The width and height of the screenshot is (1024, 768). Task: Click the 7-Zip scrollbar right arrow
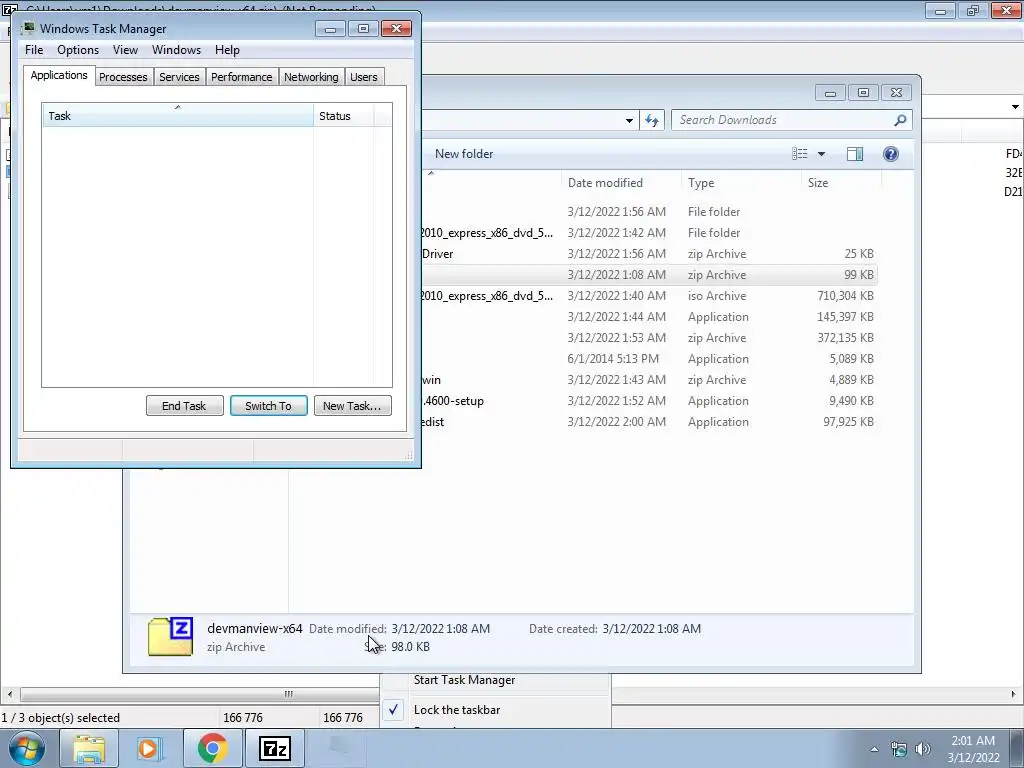coord(1013,694)
